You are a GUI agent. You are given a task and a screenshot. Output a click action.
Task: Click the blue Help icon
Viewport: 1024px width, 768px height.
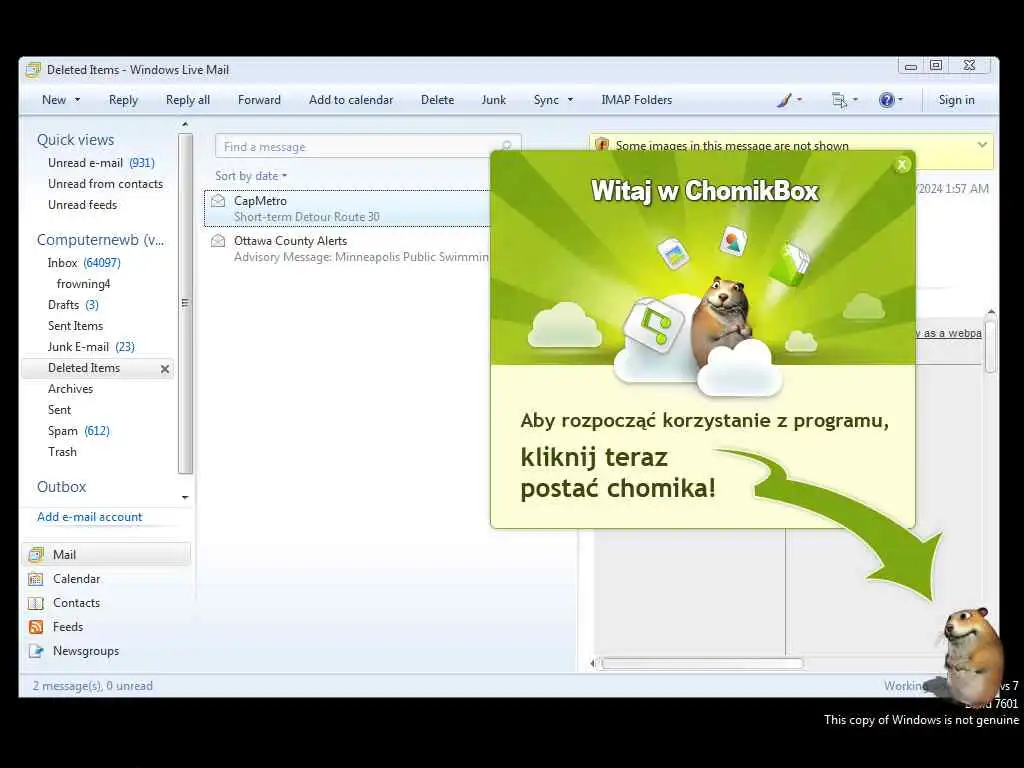886,100
